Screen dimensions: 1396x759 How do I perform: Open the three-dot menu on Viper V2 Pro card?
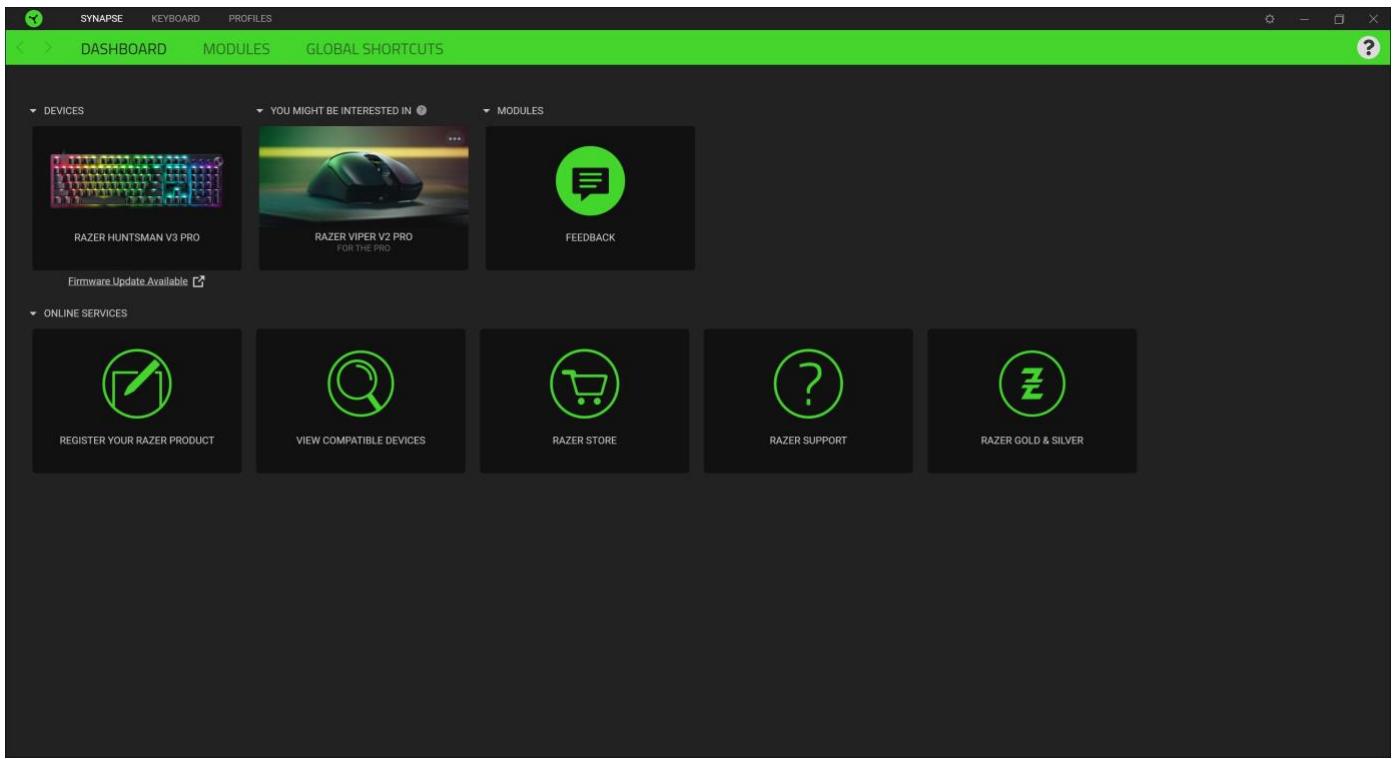(455, 138)
